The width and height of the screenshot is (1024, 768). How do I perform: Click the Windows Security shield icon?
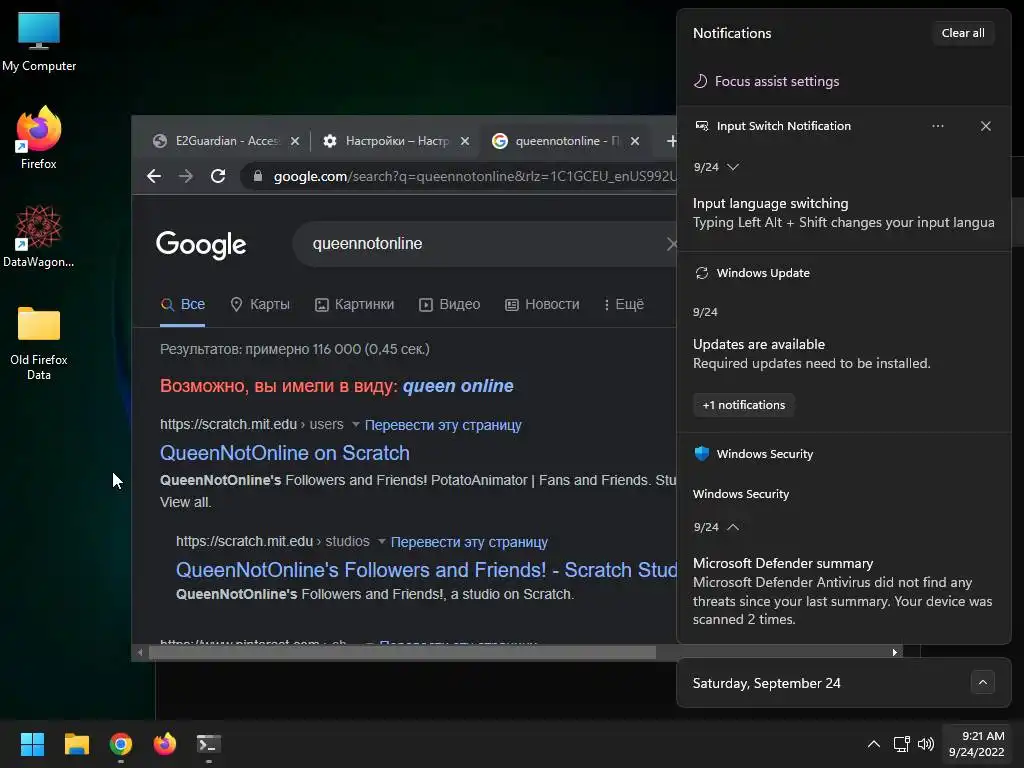tap(702, 454)
